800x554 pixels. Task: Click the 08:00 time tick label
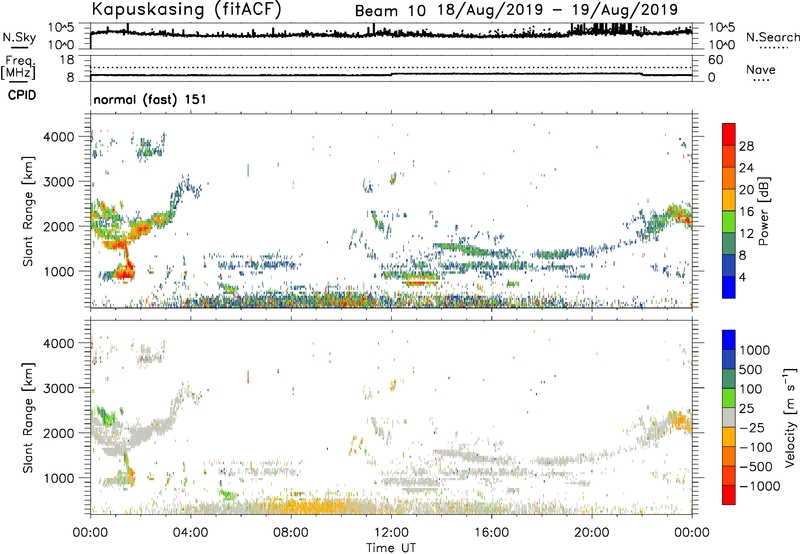point(291,533)
